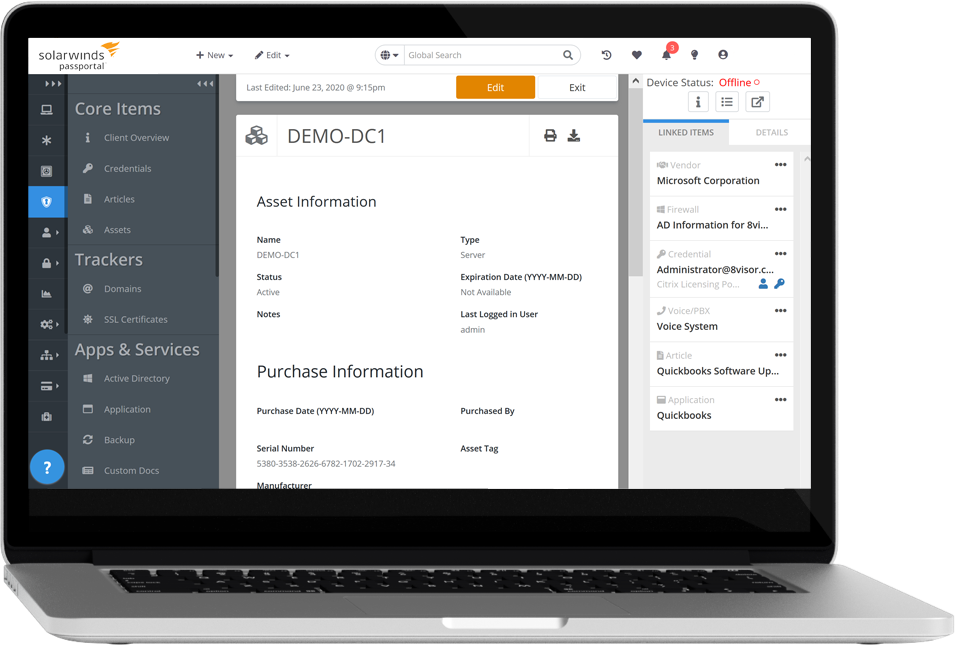Image resolution: width=955 pixels, height=645 pixels.
Task: Open user account profile icon
Action: point(723,55)
